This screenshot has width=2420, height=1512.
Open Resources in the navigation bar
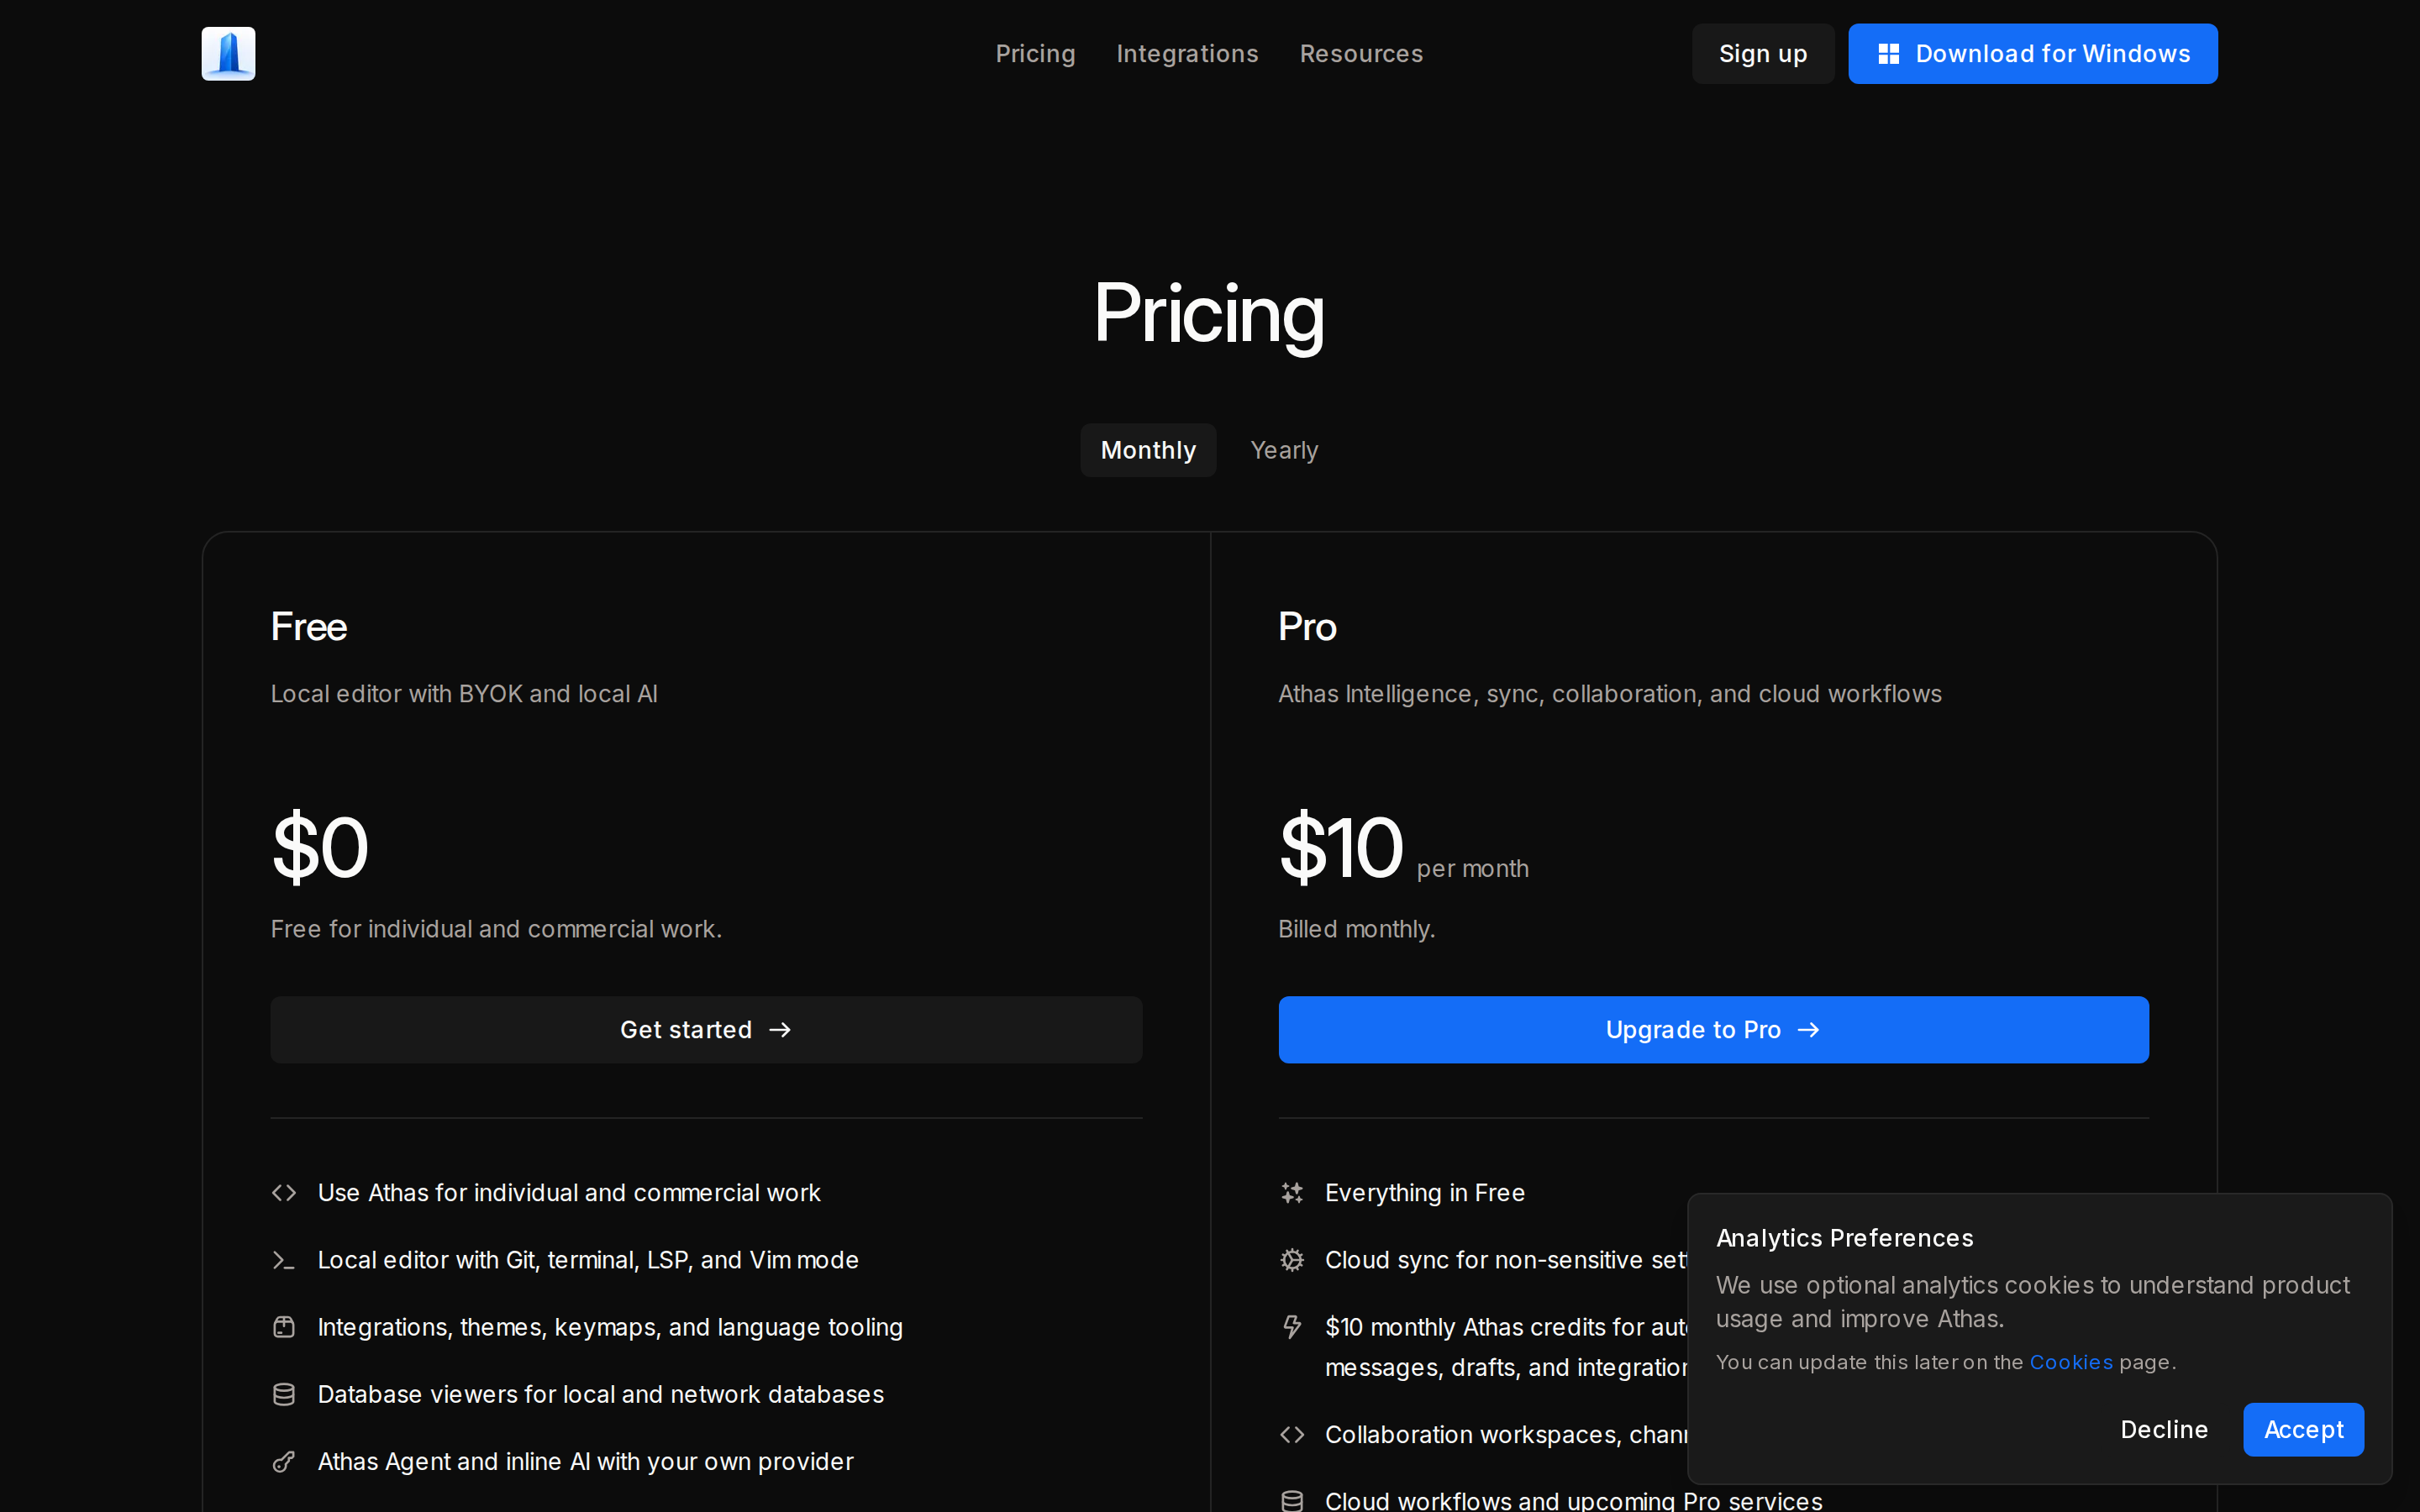(1361, 54)
